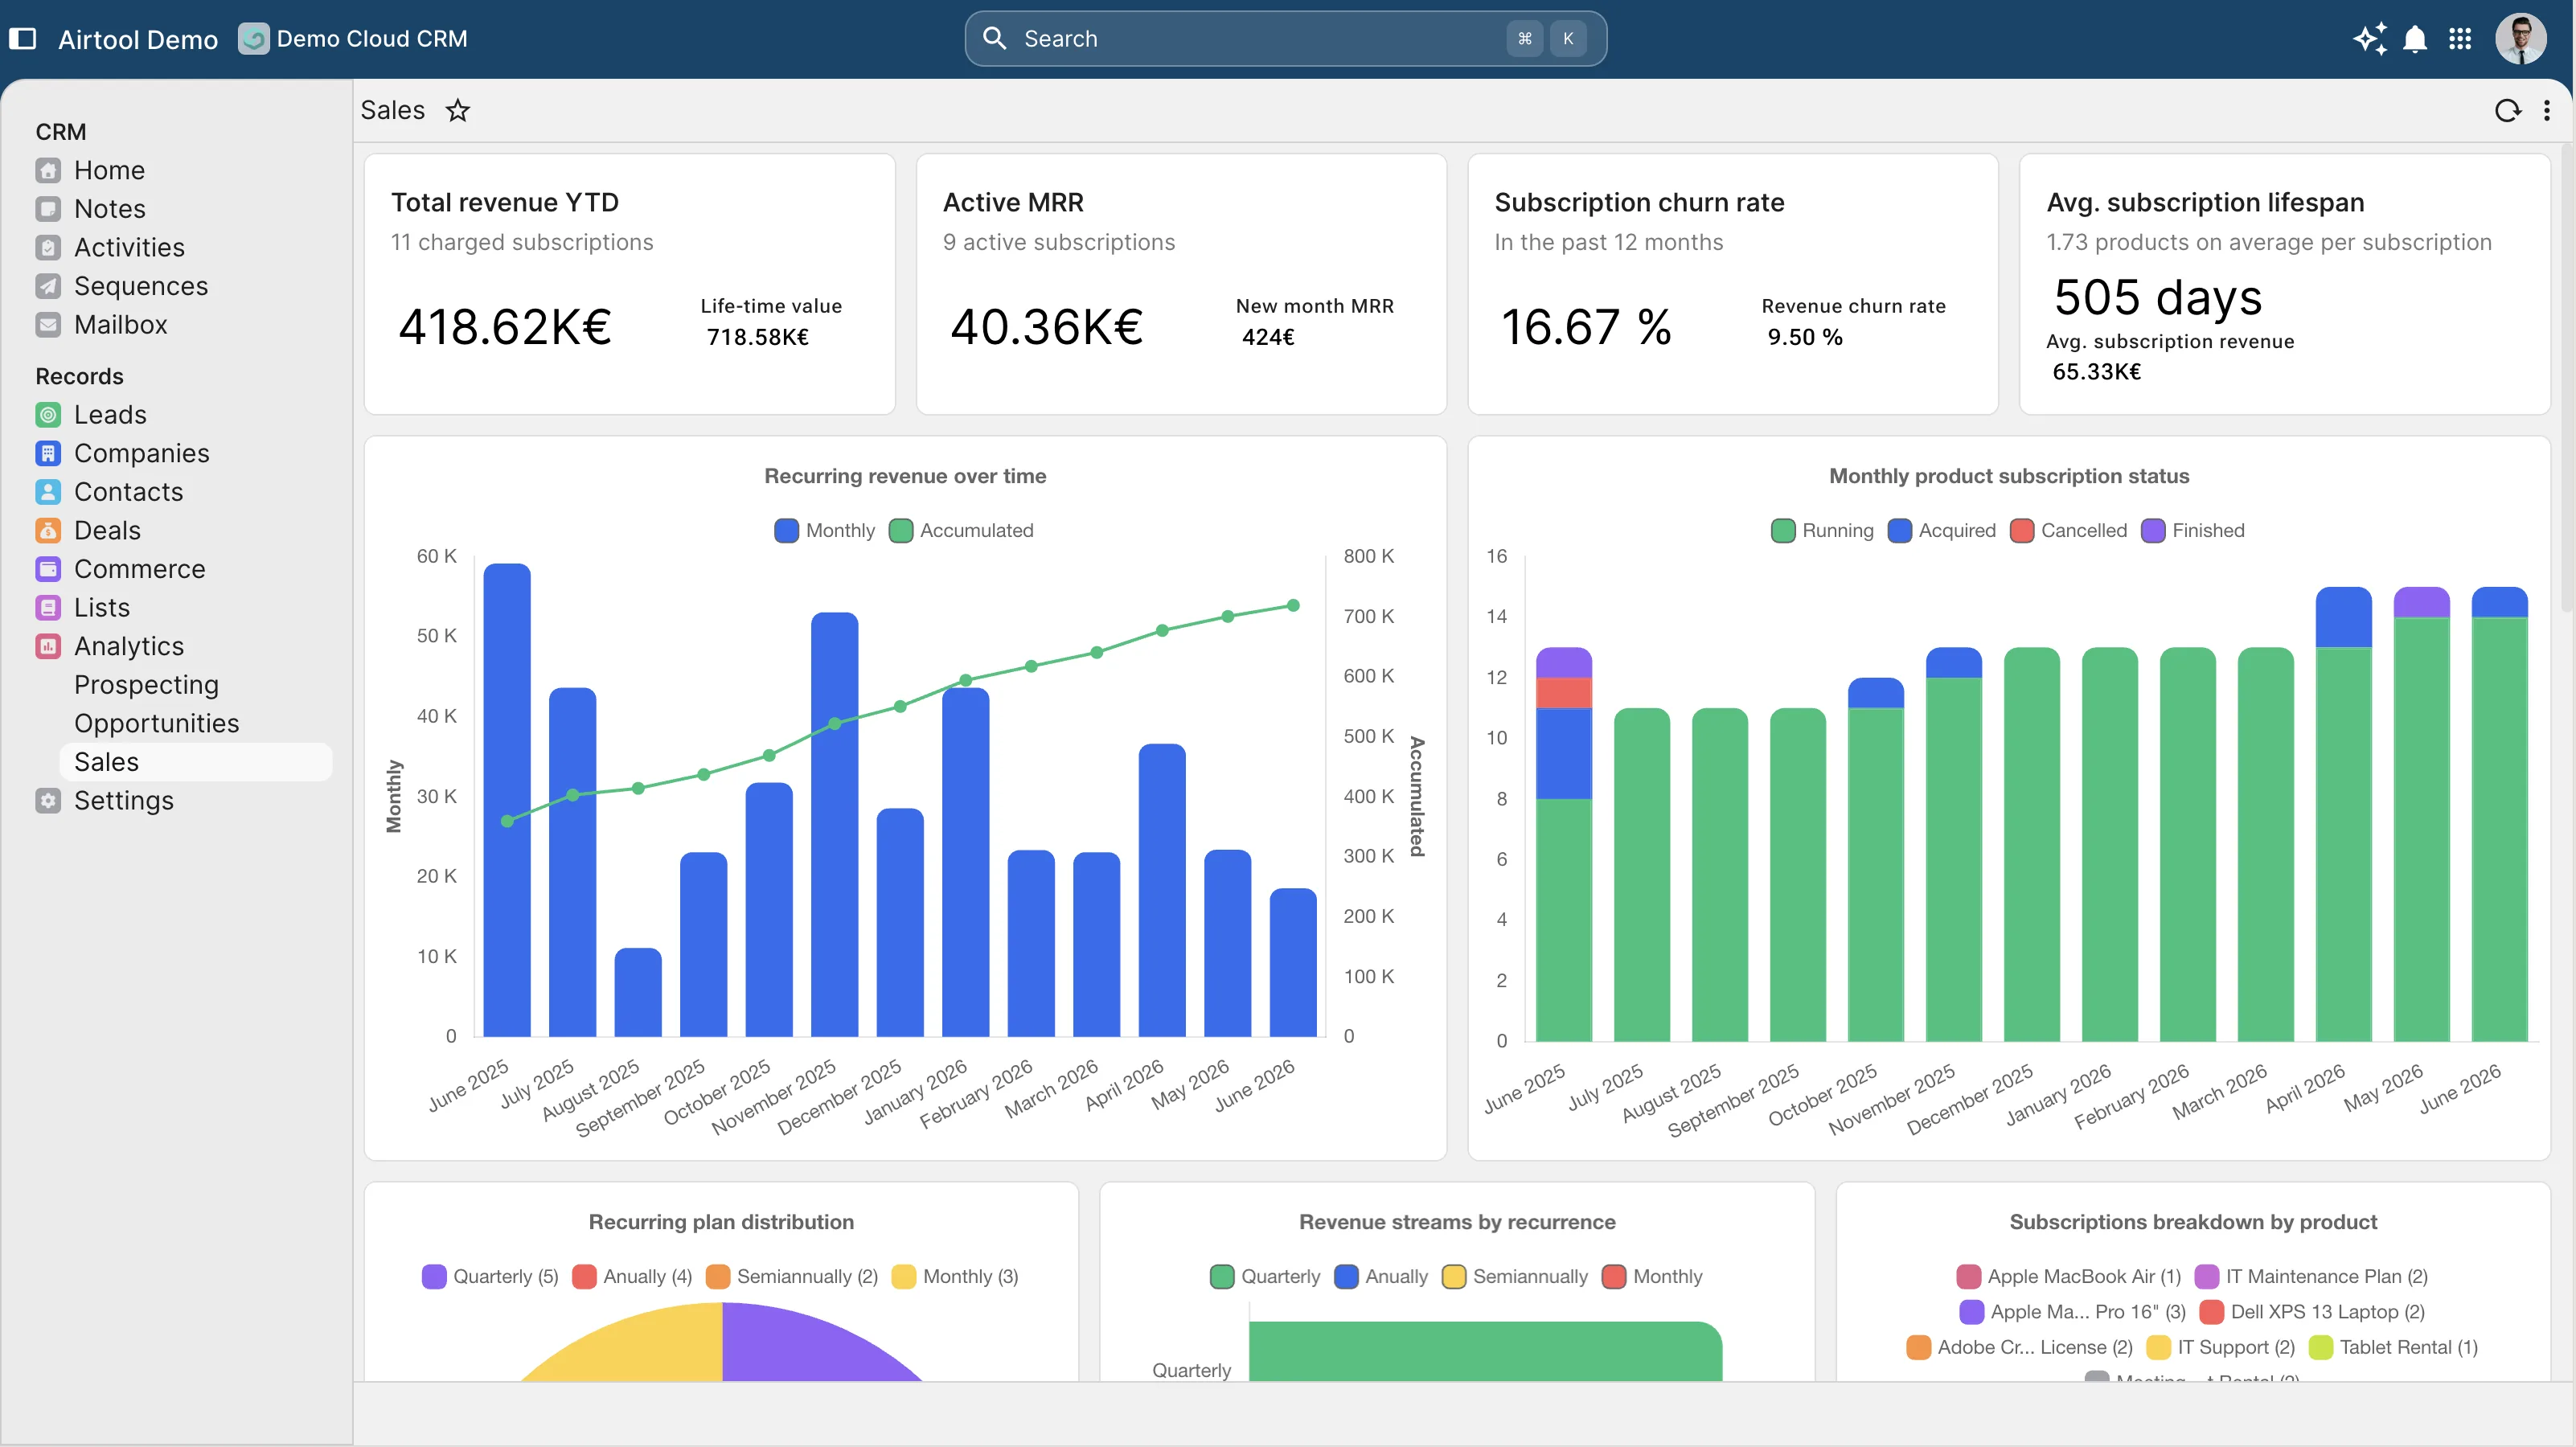Open the Mailbox section
The height and width of the screenshot is (1447, 2576).
pos(120,325)
